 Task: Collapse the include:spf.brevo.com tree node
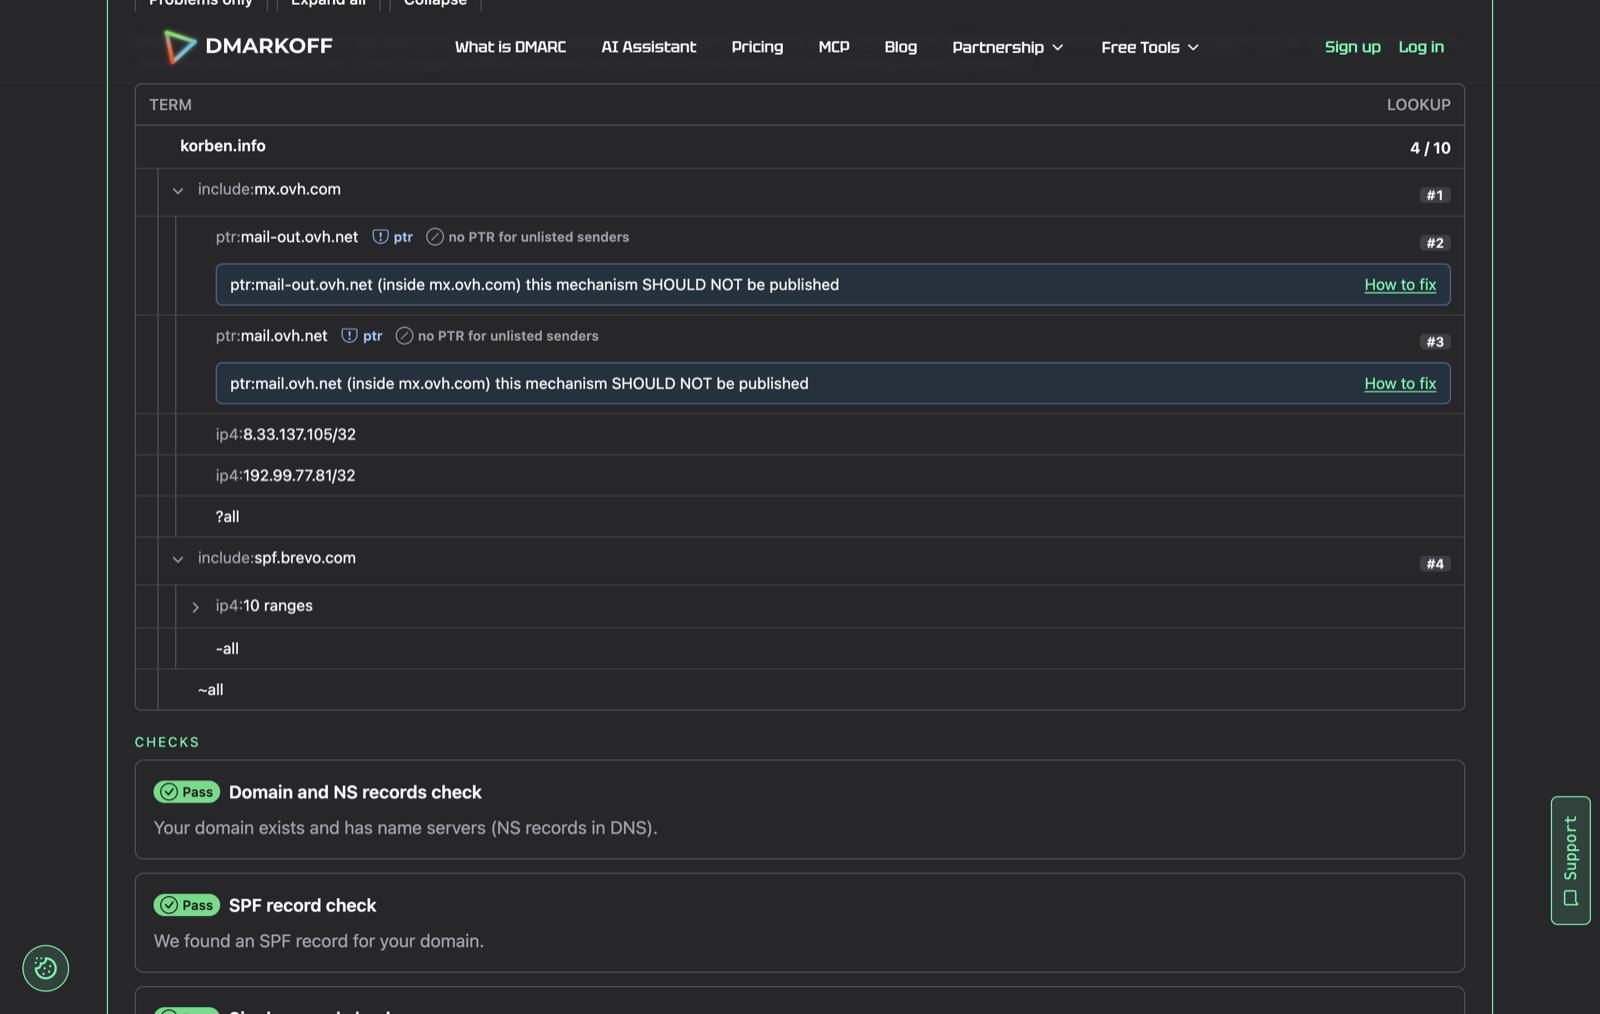tap(178, 559)
